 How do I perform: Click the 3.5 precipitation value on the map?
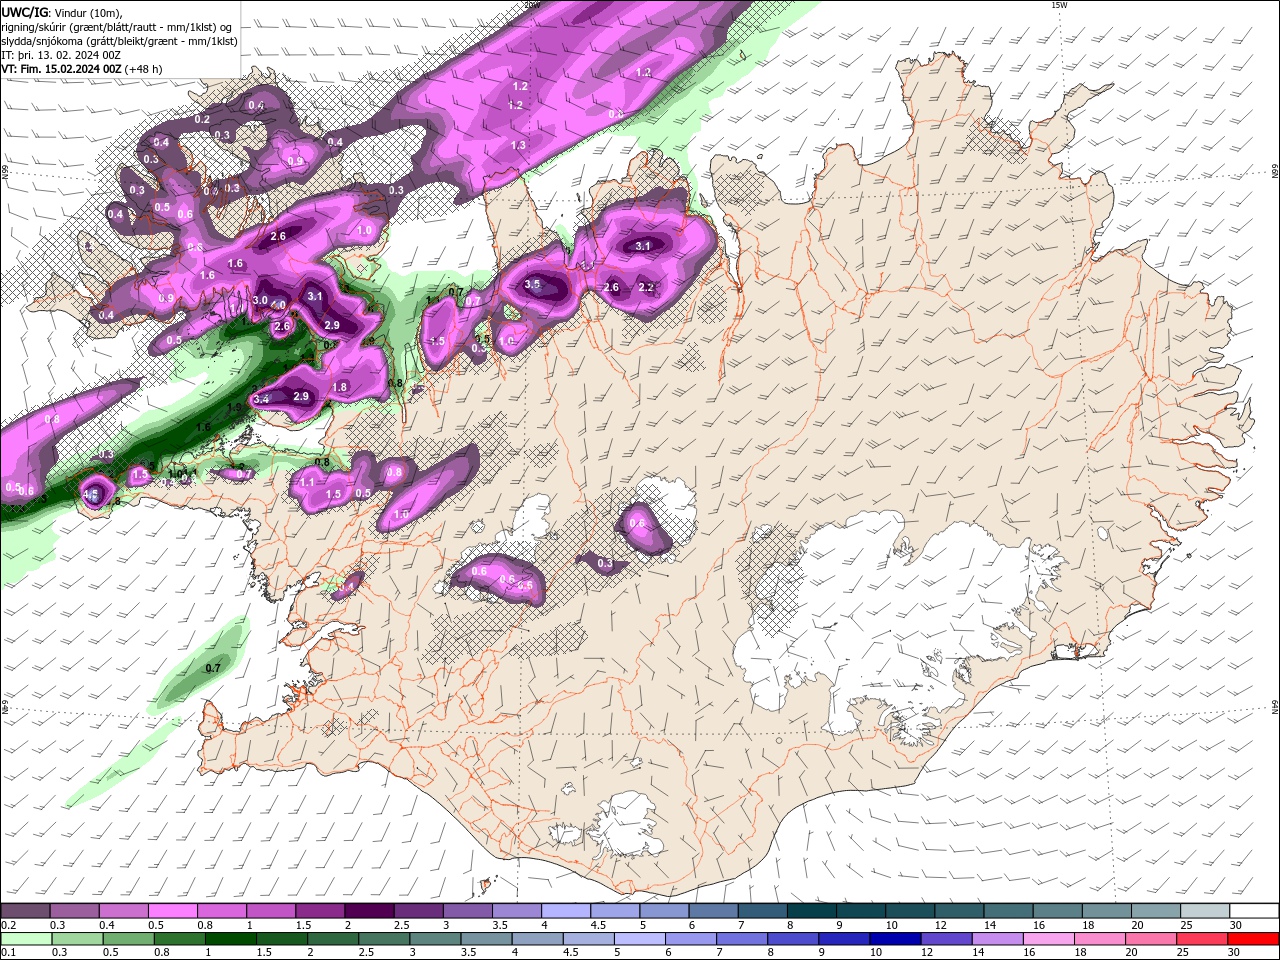pos(532,284)
